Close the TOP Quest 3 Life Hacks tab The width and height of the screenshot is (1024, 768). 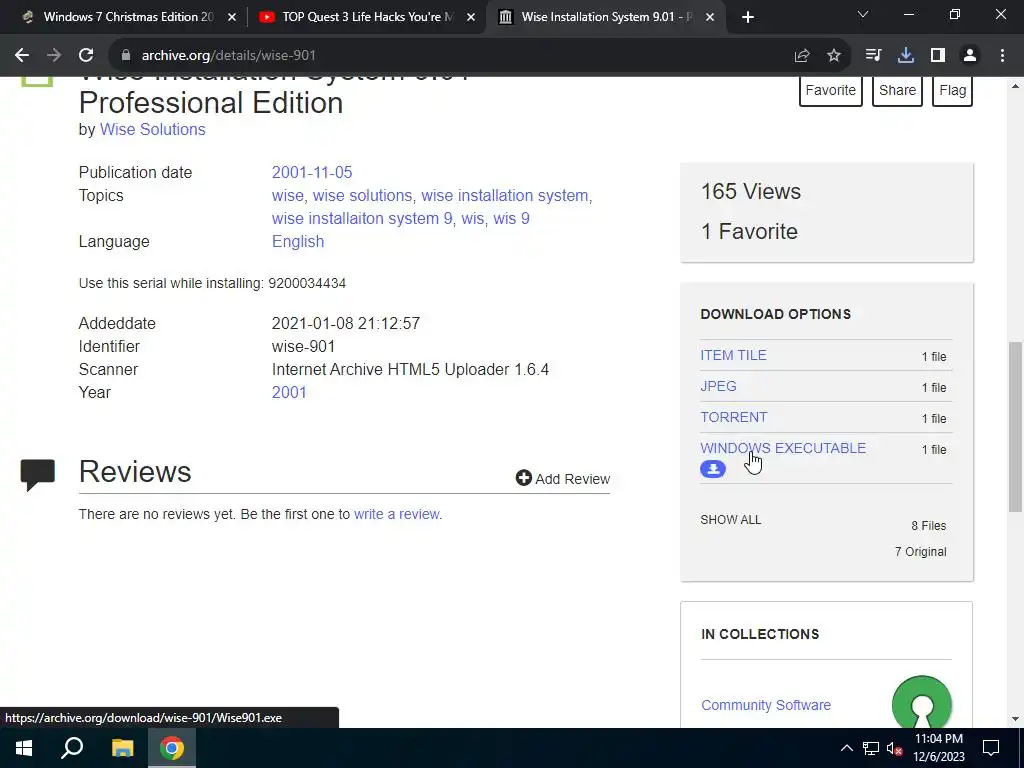tap(471, 17)
